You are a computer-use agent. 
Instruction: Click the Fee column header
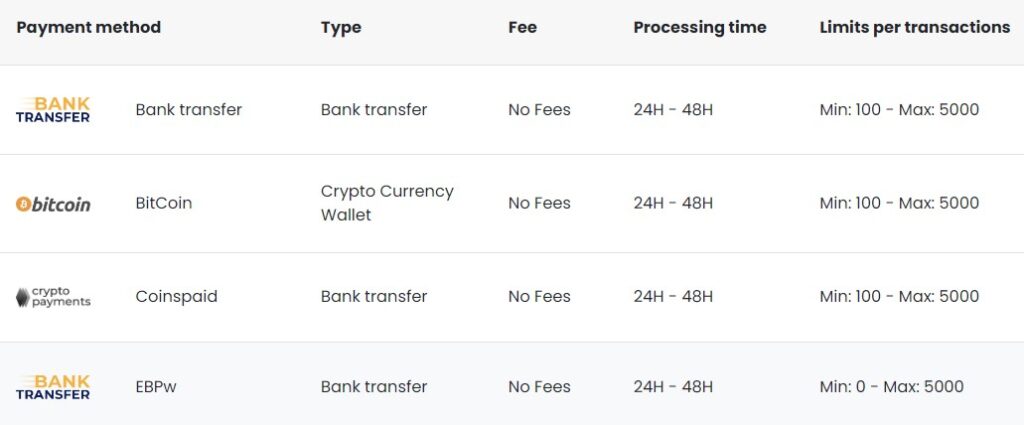[522, 27]
